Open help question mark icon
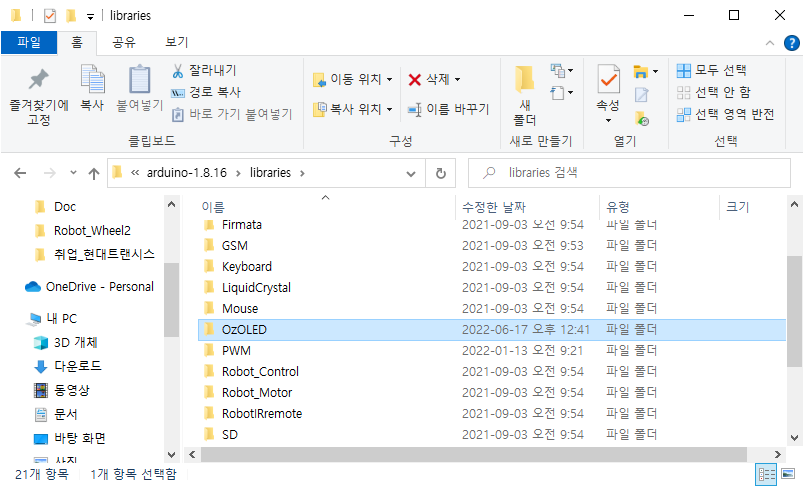 (792, 43)
